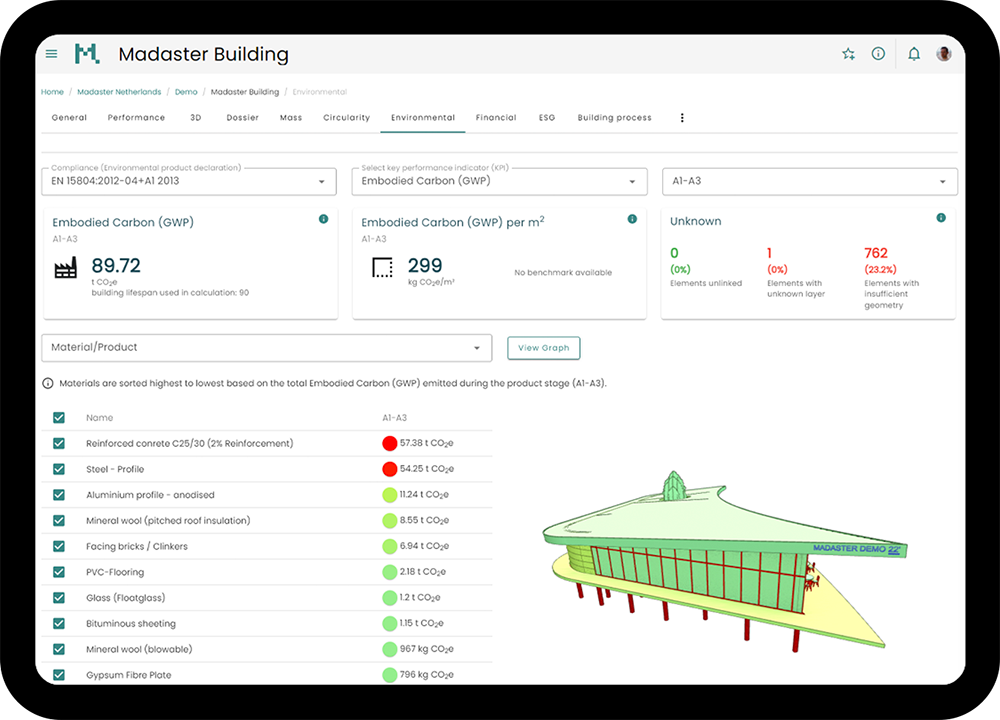This screenshot has width=1000, height=720.
Task: Mark building as favorite with star icon
Action: click(848, 54)
